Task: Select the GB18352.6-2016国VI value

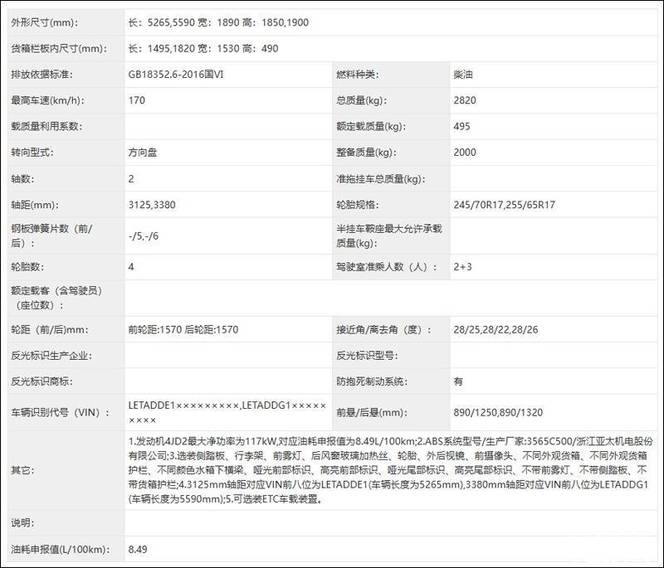Action: (176, 74)
